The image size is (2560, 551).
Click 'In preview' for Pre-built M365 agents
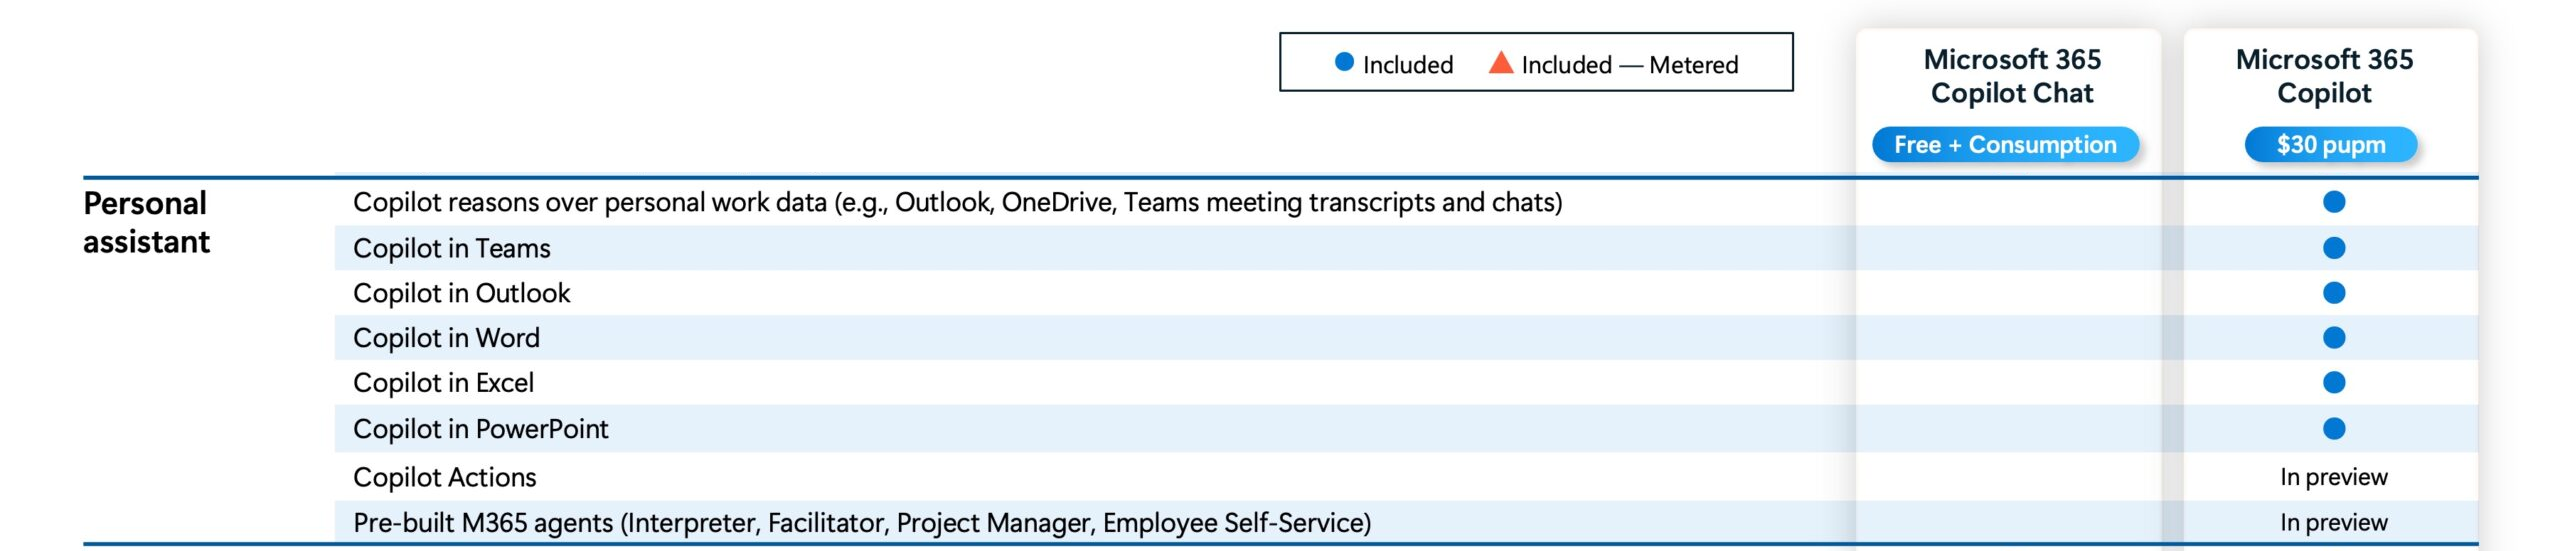coord(2333,522)
